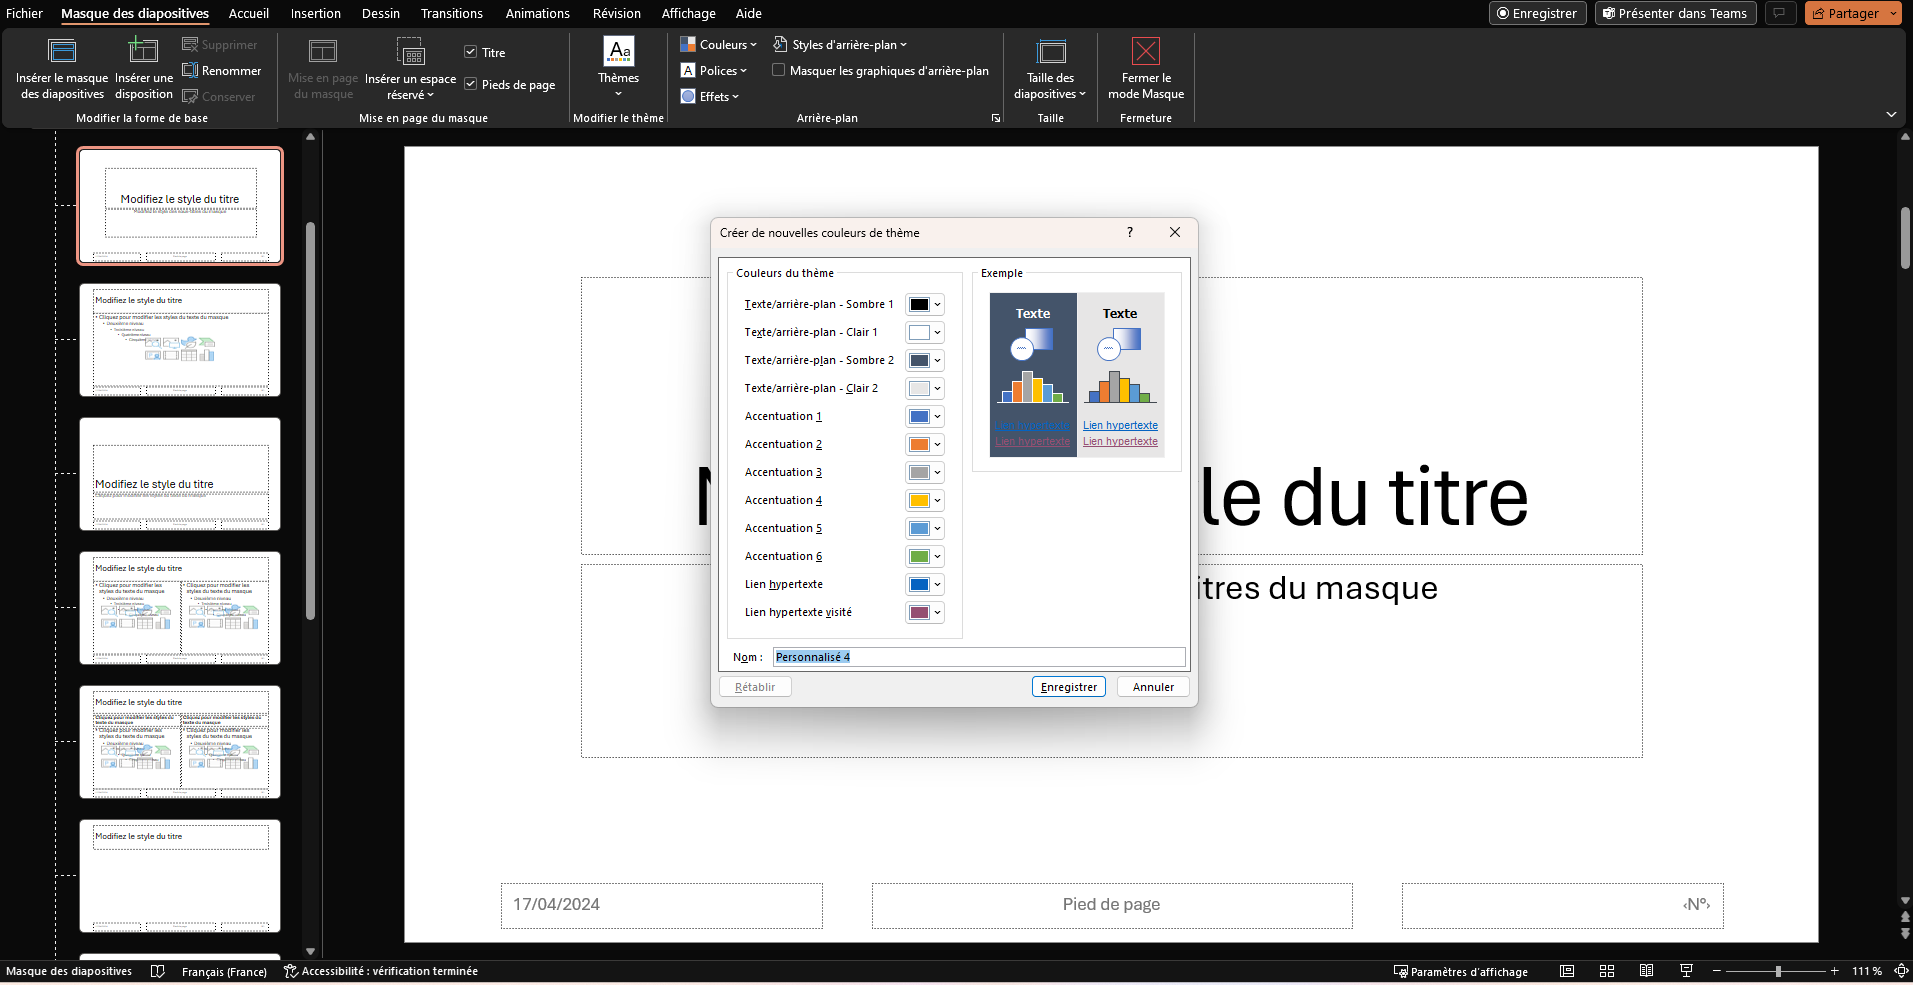Click Rename layout icon

coord(190,71)
